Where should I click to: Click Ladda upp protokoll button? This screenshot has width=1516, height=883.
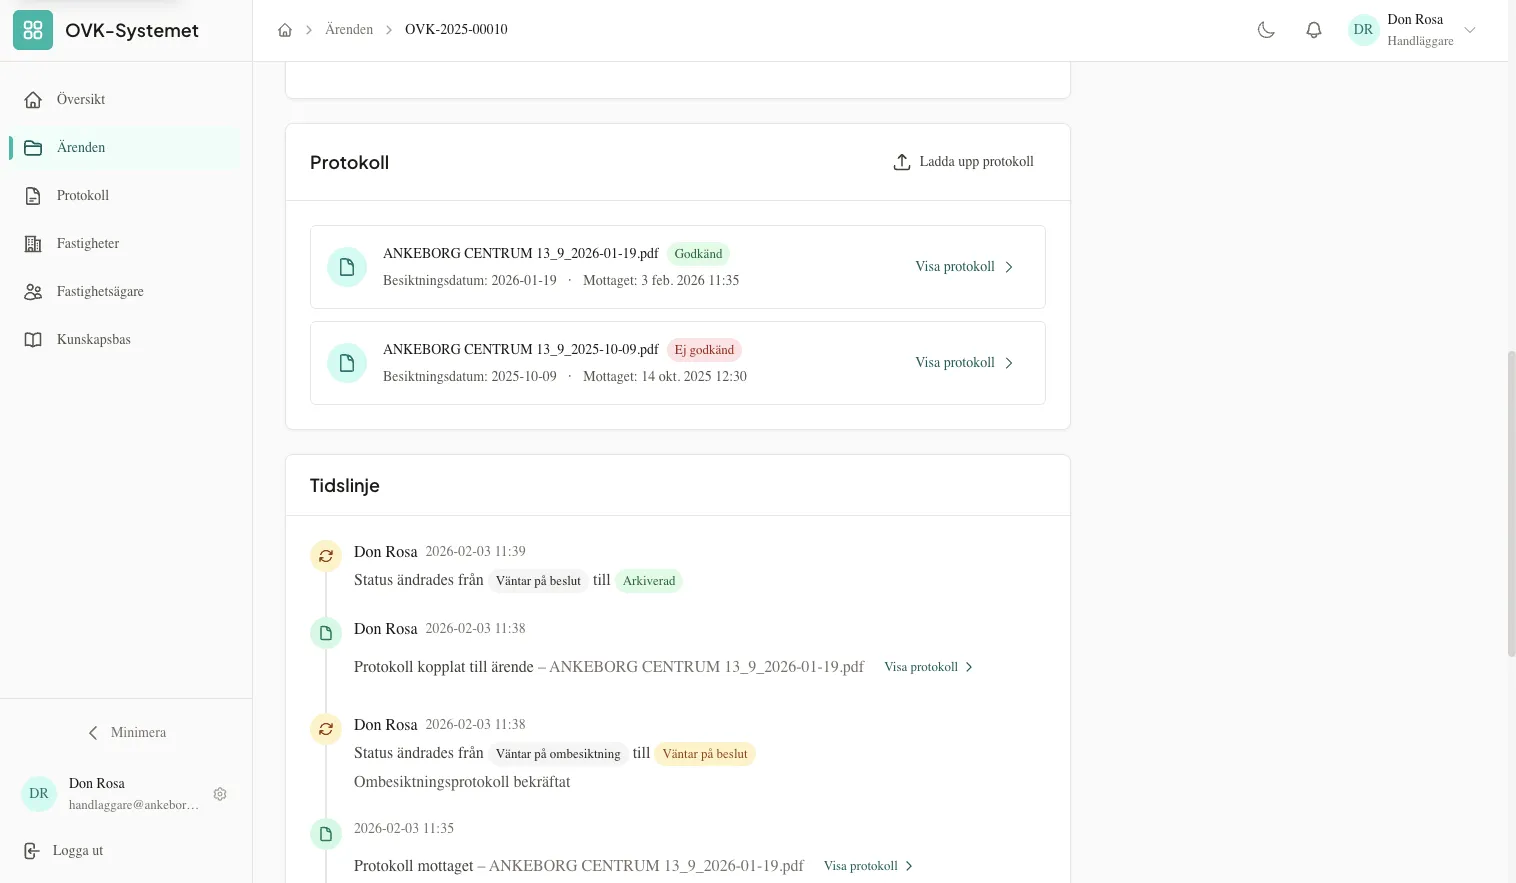963,162
